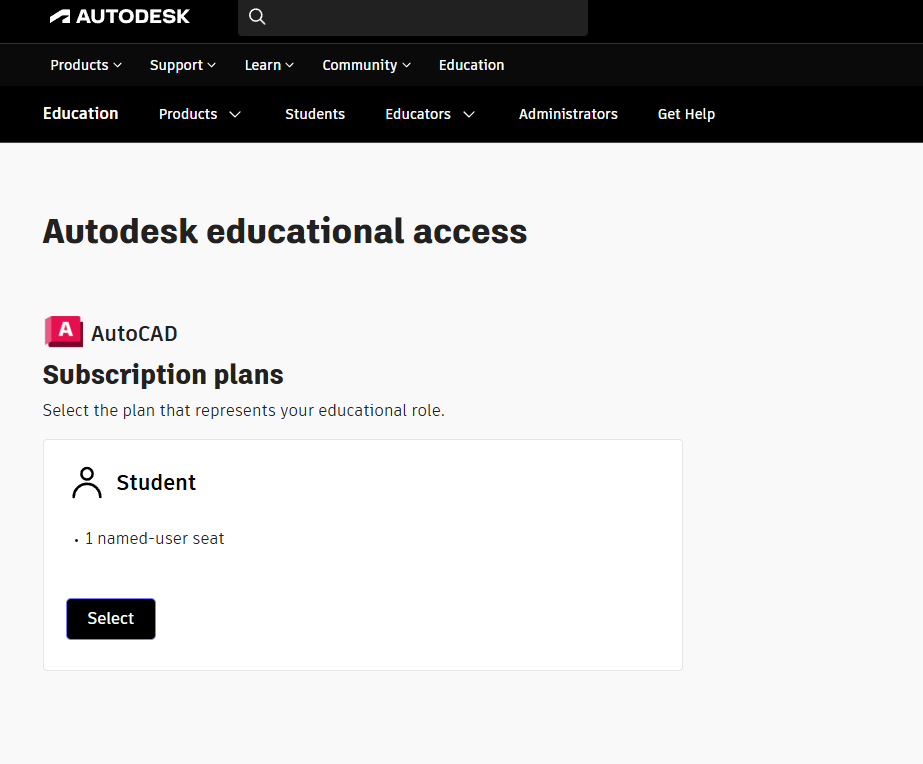Focus the top search field

coord(413,17)
